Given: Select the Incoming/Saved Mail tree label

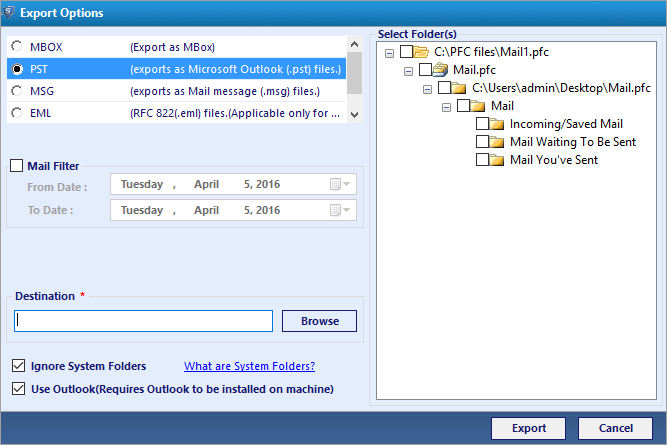Looking at the screenshot, I should (x=566, y=124).
